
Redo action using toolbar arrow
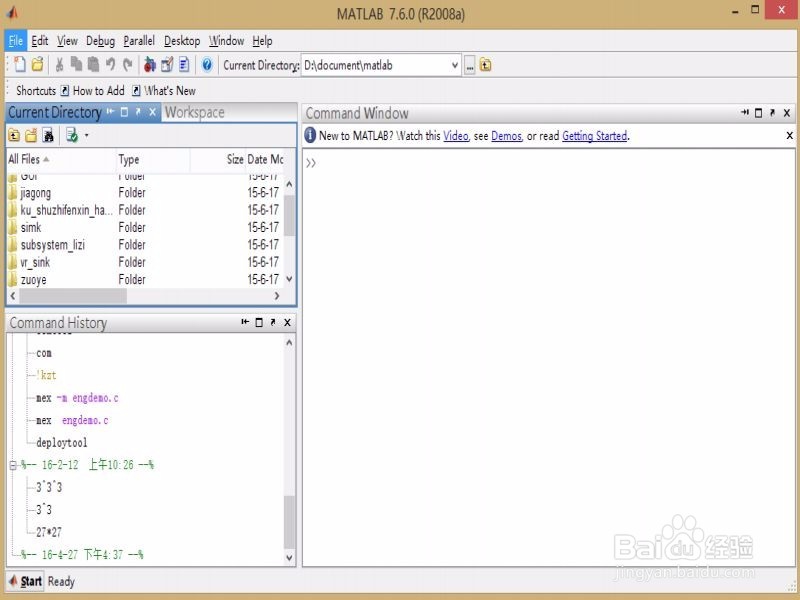[x=128, y=65]
